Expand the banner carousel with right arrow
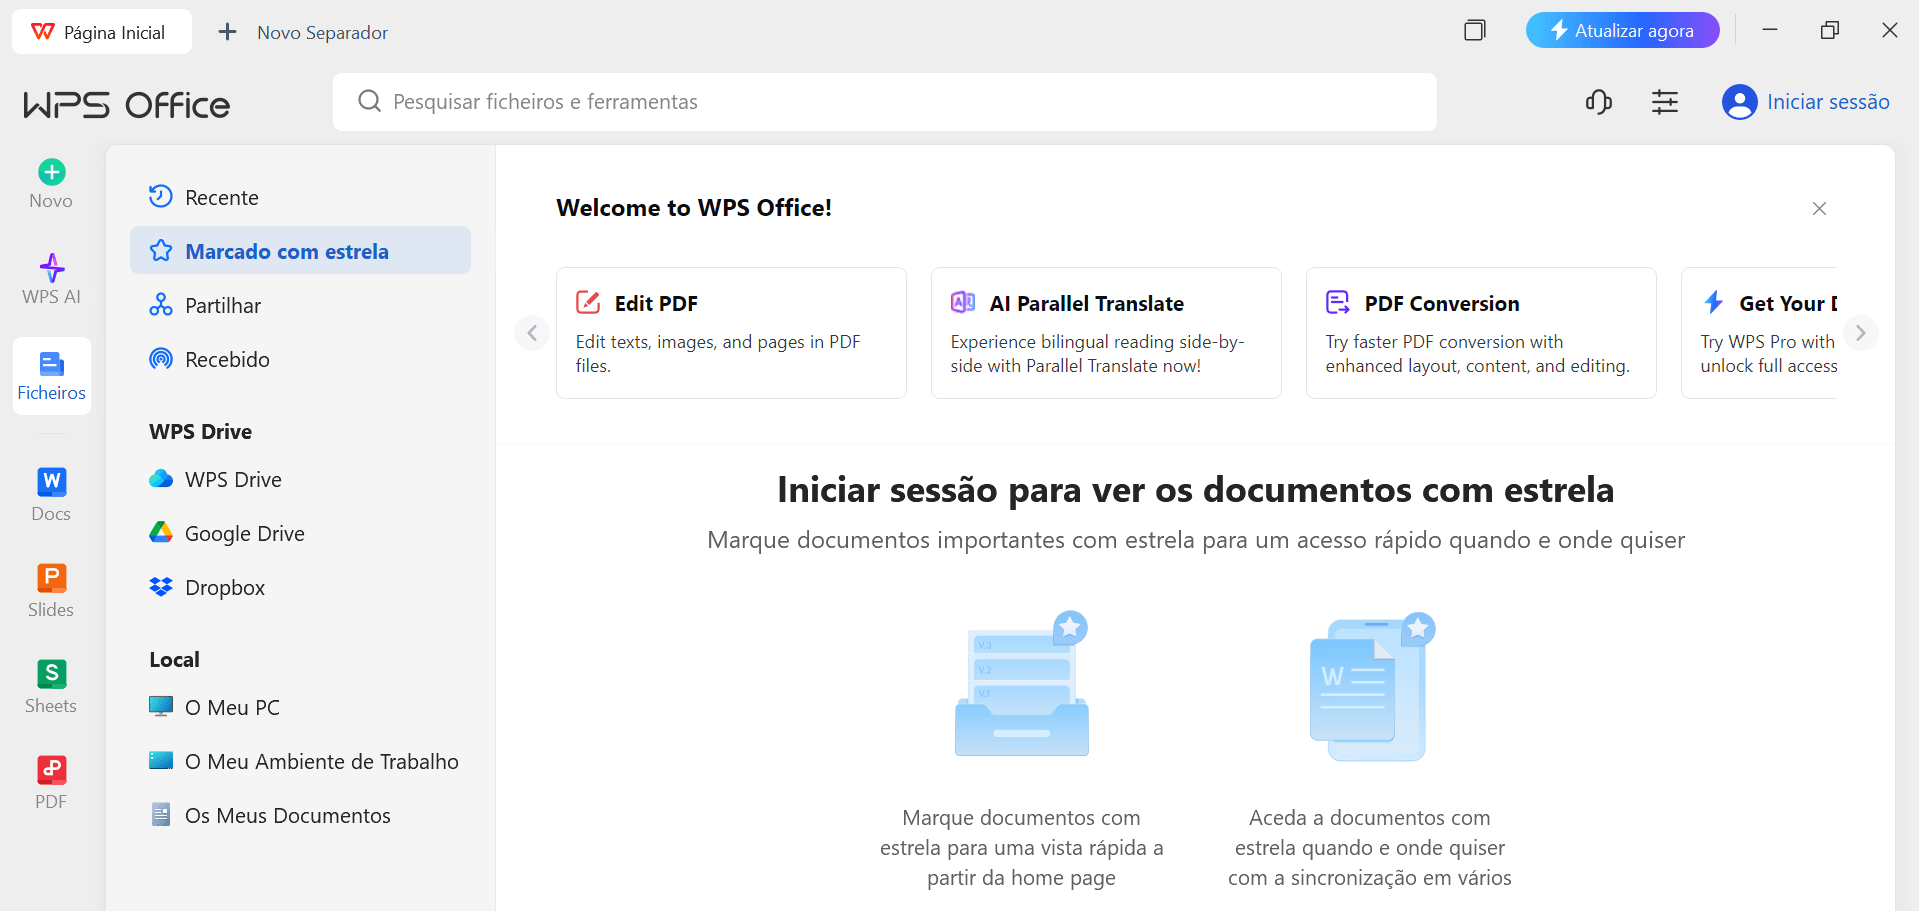Screen dimensions: 1919x911 pos(1861,333)
